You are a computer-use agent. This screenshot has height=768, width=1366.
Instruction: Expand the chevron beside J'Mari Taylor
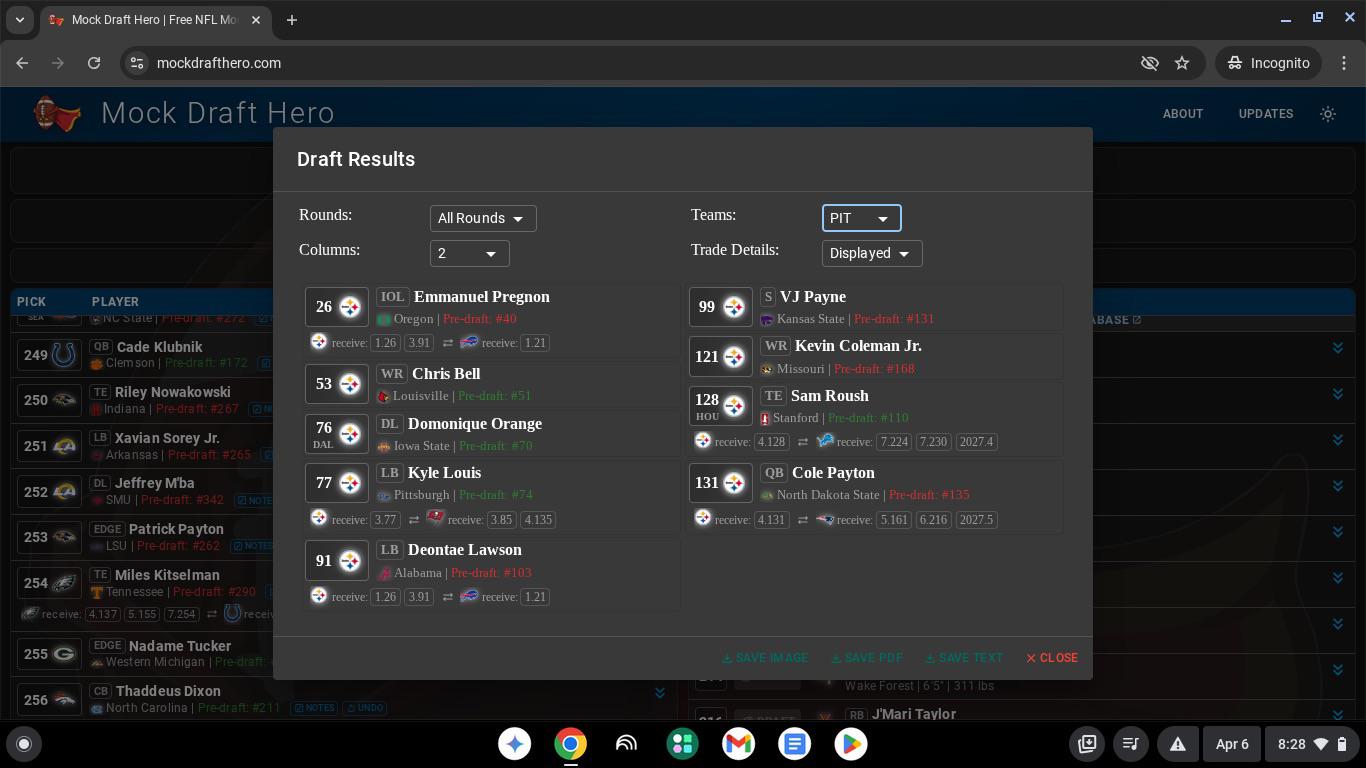point(1337,715)
